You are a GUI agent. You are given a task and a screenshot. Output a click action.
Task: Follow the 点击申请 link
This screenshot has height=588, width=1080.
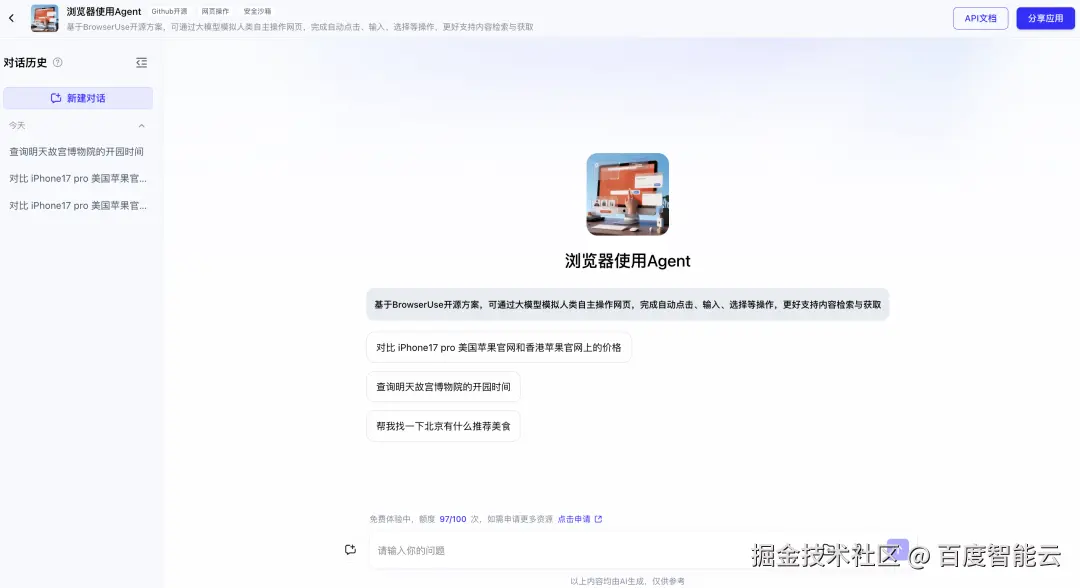coord(579,519)
